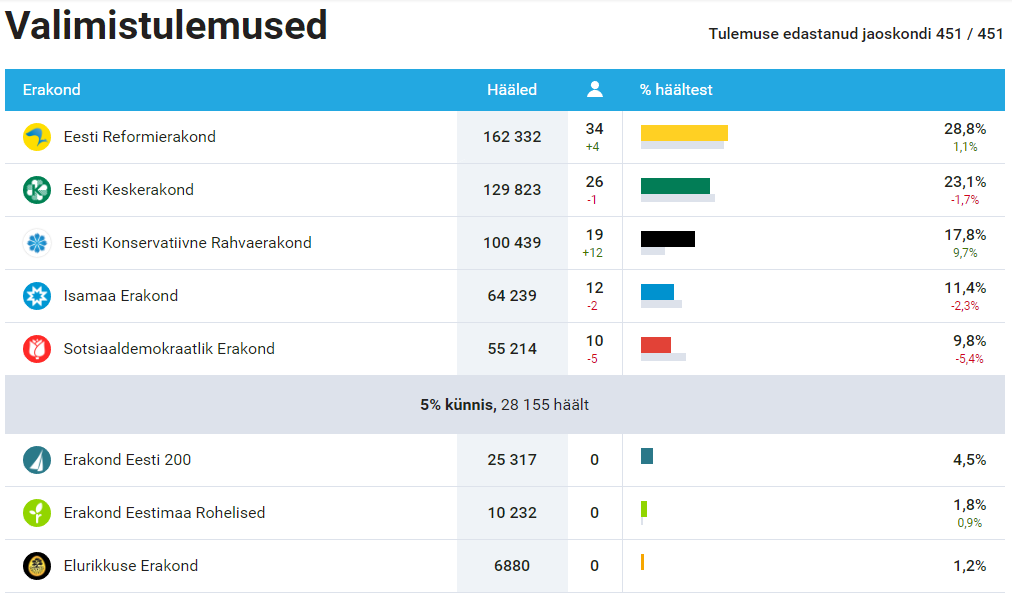Viewport: 1012px width, 604px height.
Task: Click the orange Elurikkuse vote bar
Action: point(643,562)
